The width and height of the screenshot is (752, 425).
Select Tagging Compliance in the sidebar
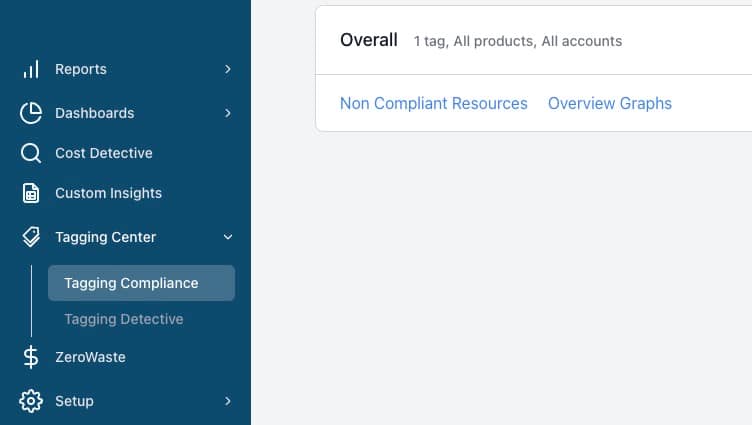click(x=141, y=283)
